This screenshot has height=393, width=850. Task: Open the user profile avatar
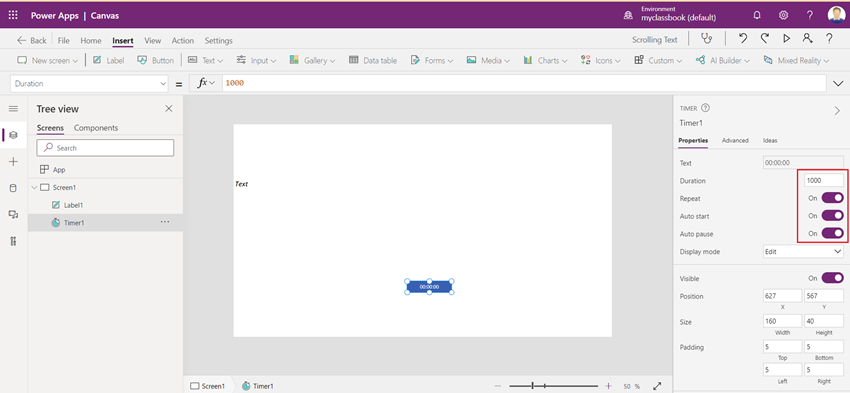click(836, 15)
